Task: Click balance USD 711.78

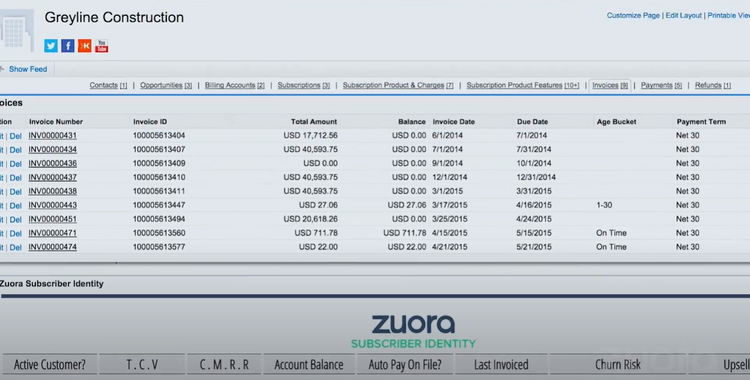Action: 405,233
